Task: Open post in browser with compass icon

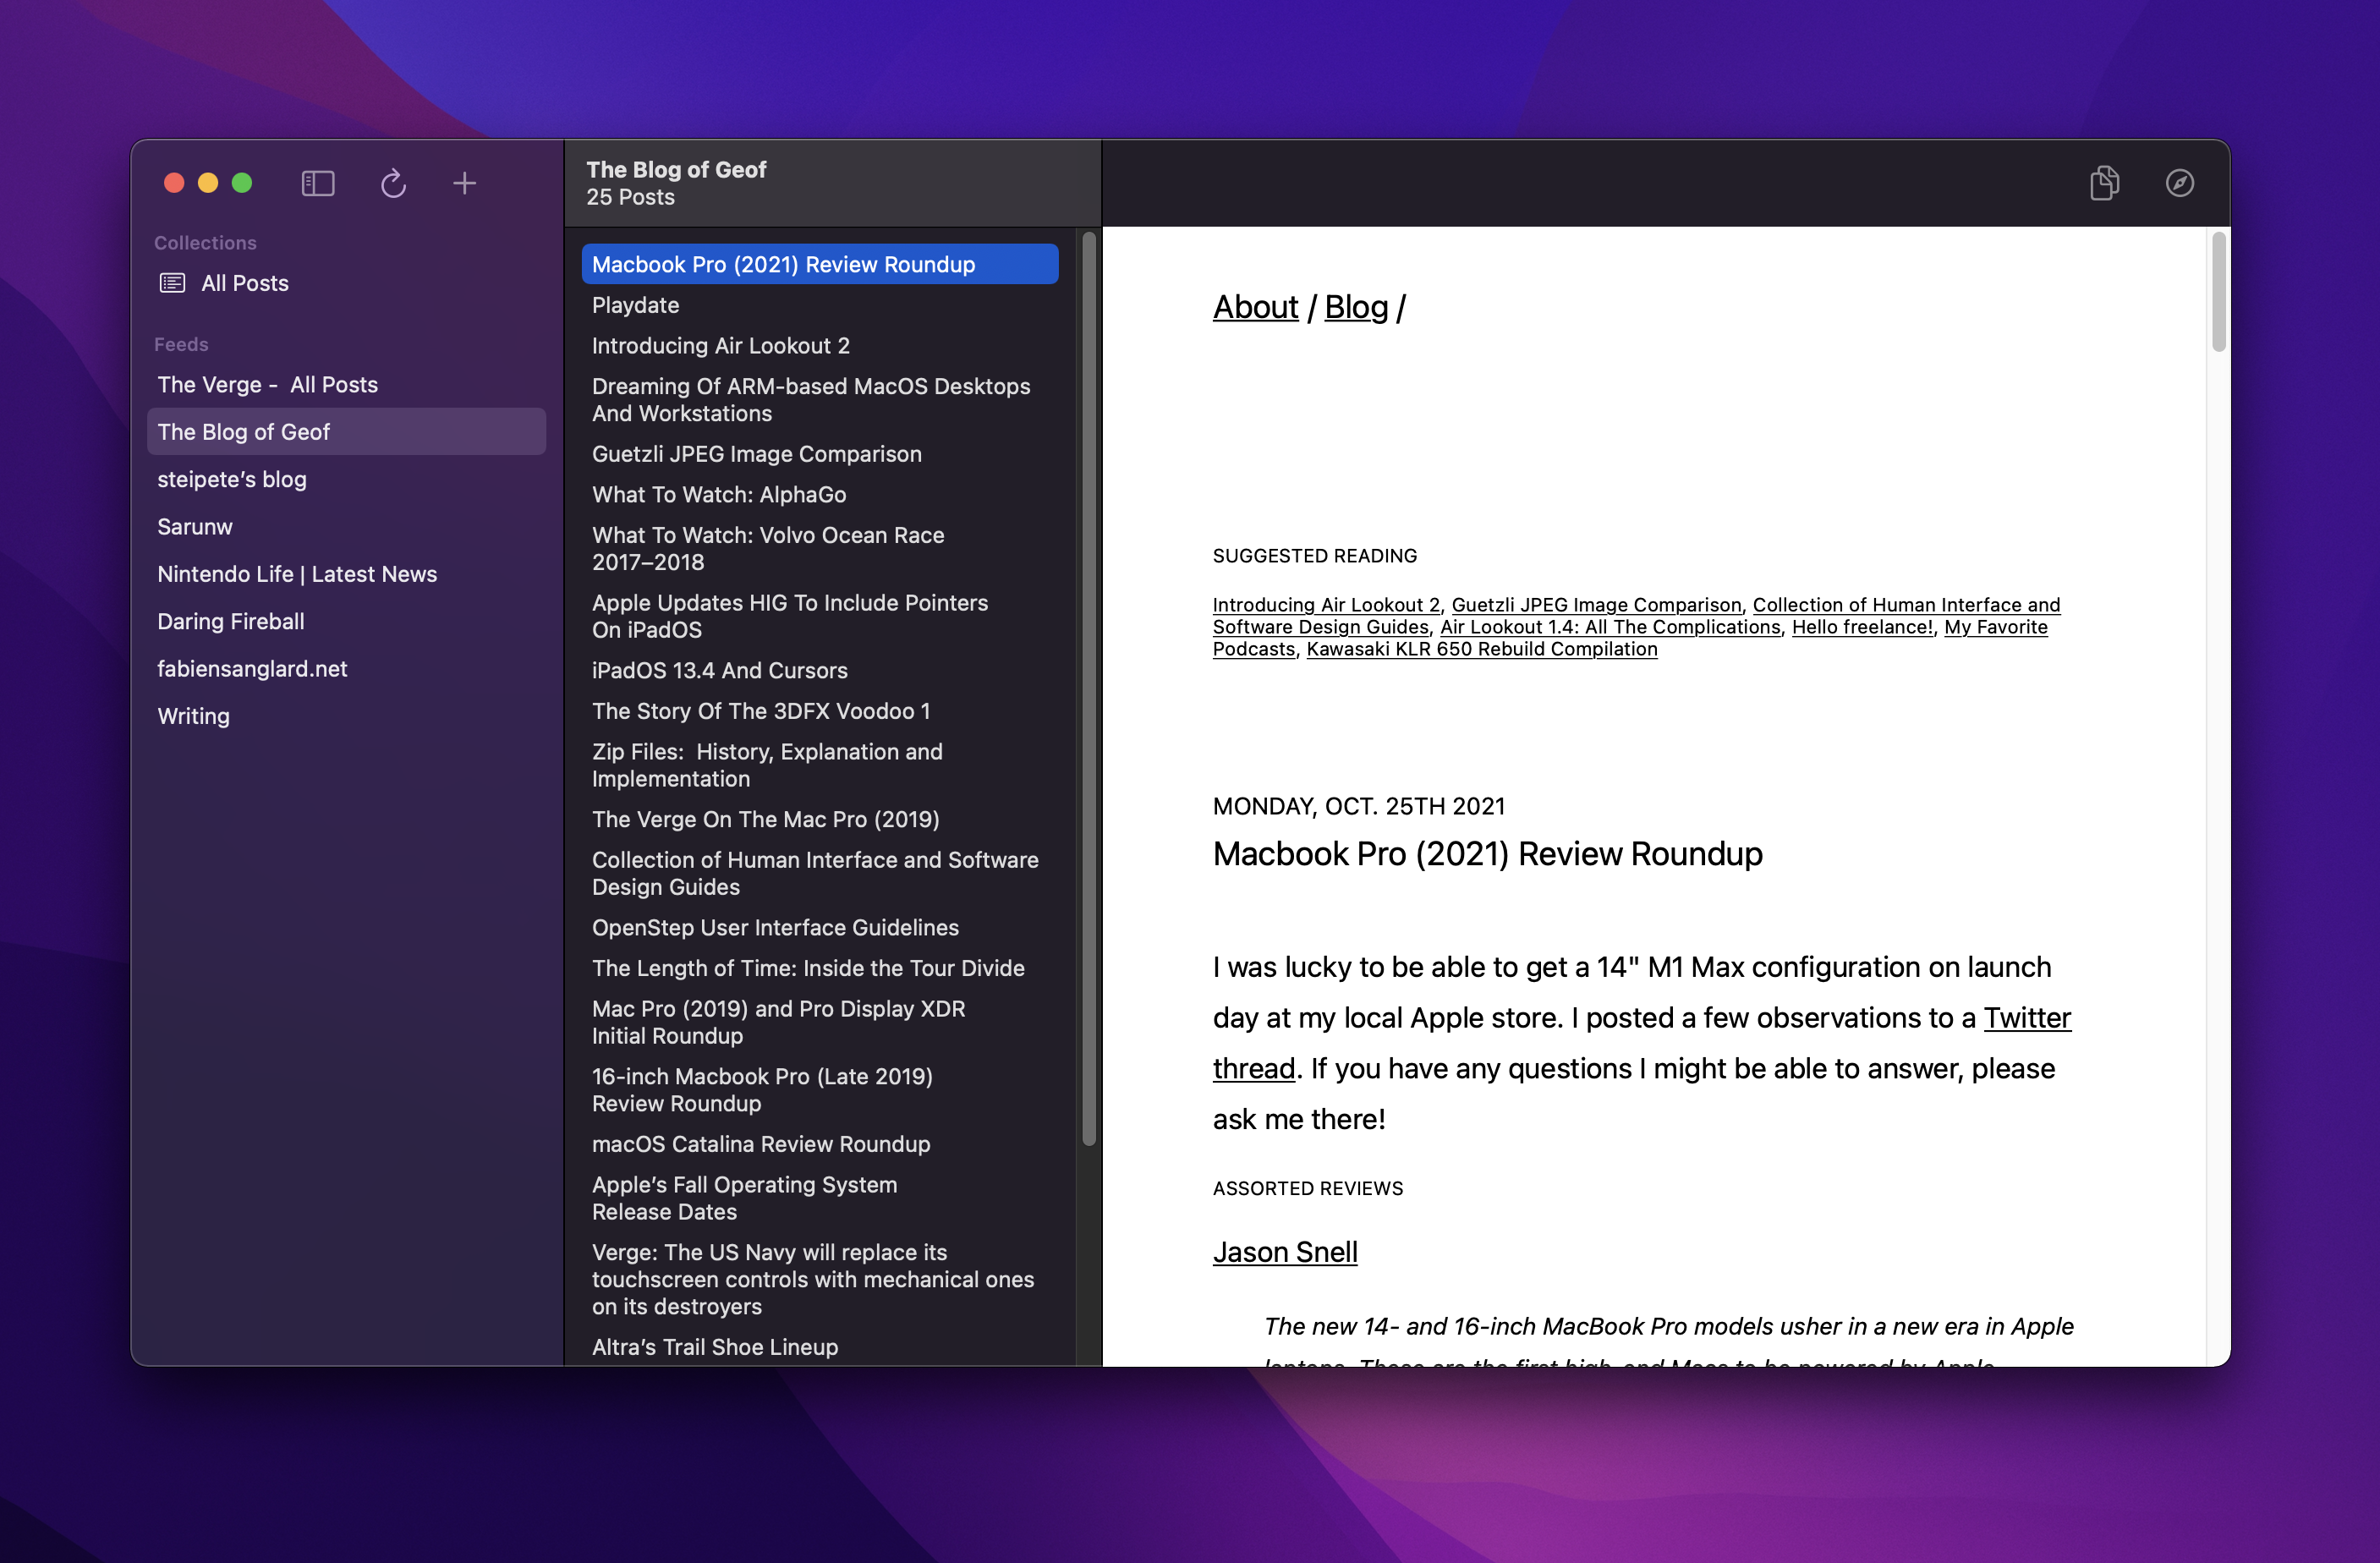Action: [x=2179, y=183]
